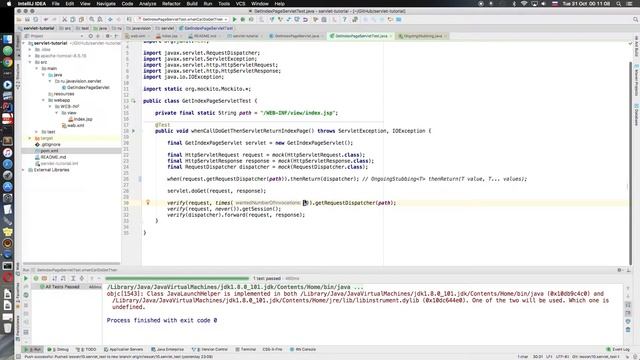Toggle sort alphabetically in Run panel
Viewport: 640px width, 360px height.
[x=55, y=278]
